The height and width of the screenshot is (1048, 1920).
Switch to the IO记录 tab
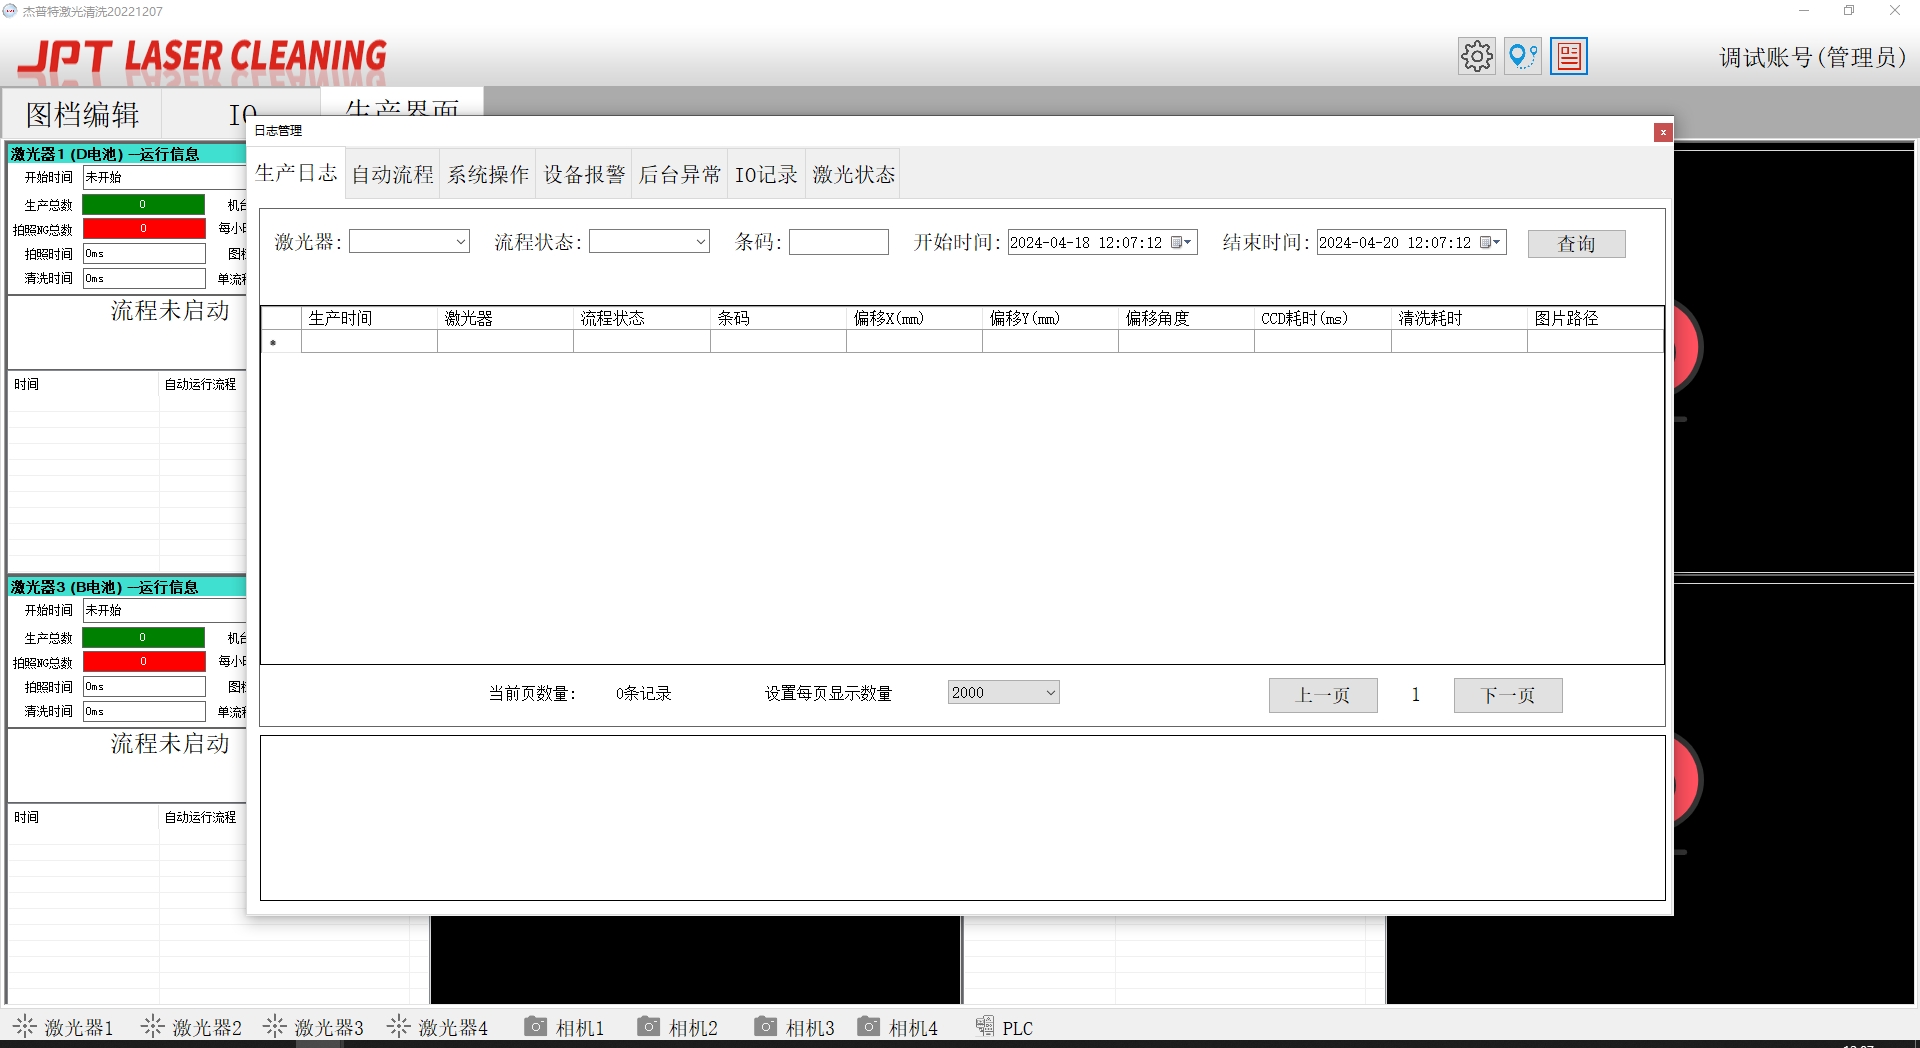click(766, 174)
